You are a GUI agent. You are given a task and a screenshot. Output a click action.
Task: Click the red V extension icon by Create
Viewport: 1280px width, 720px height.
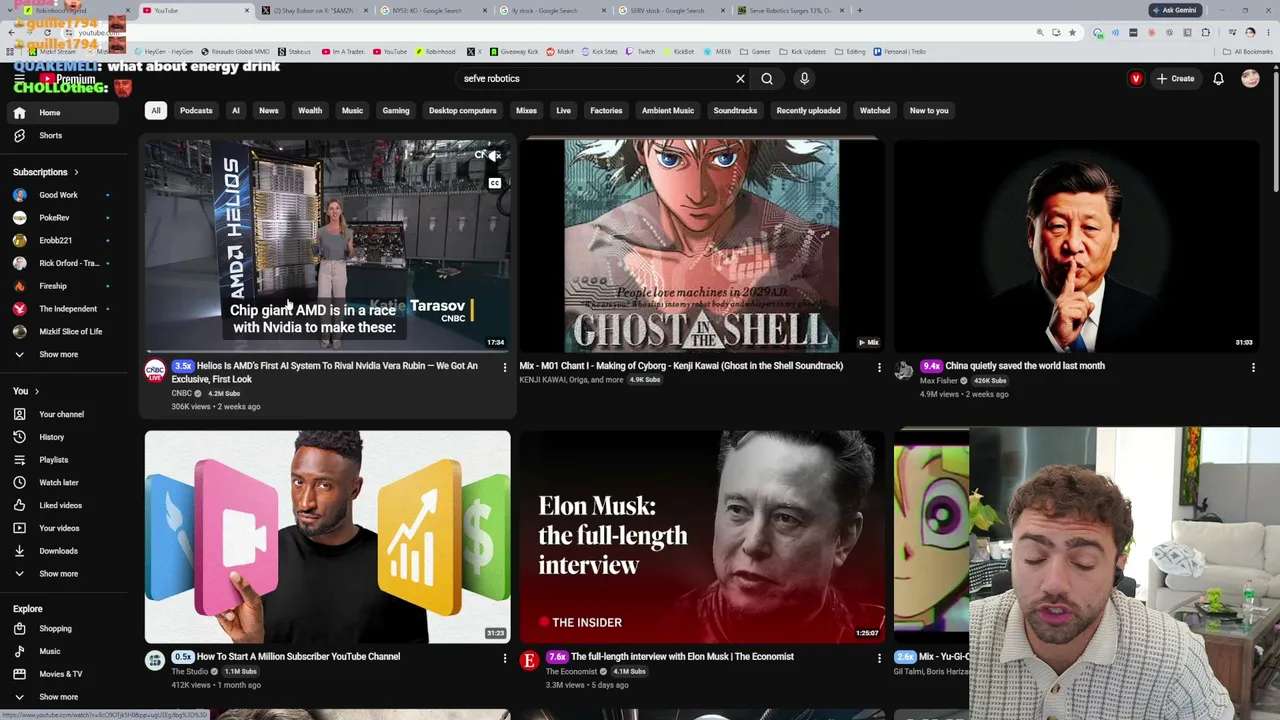coord(1136,79)
